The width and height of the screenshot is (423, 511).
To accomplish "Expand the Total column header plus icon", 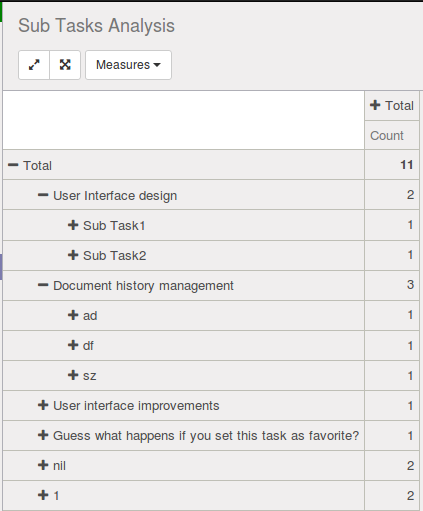I will pyautogui.click(x=375, y=105).
